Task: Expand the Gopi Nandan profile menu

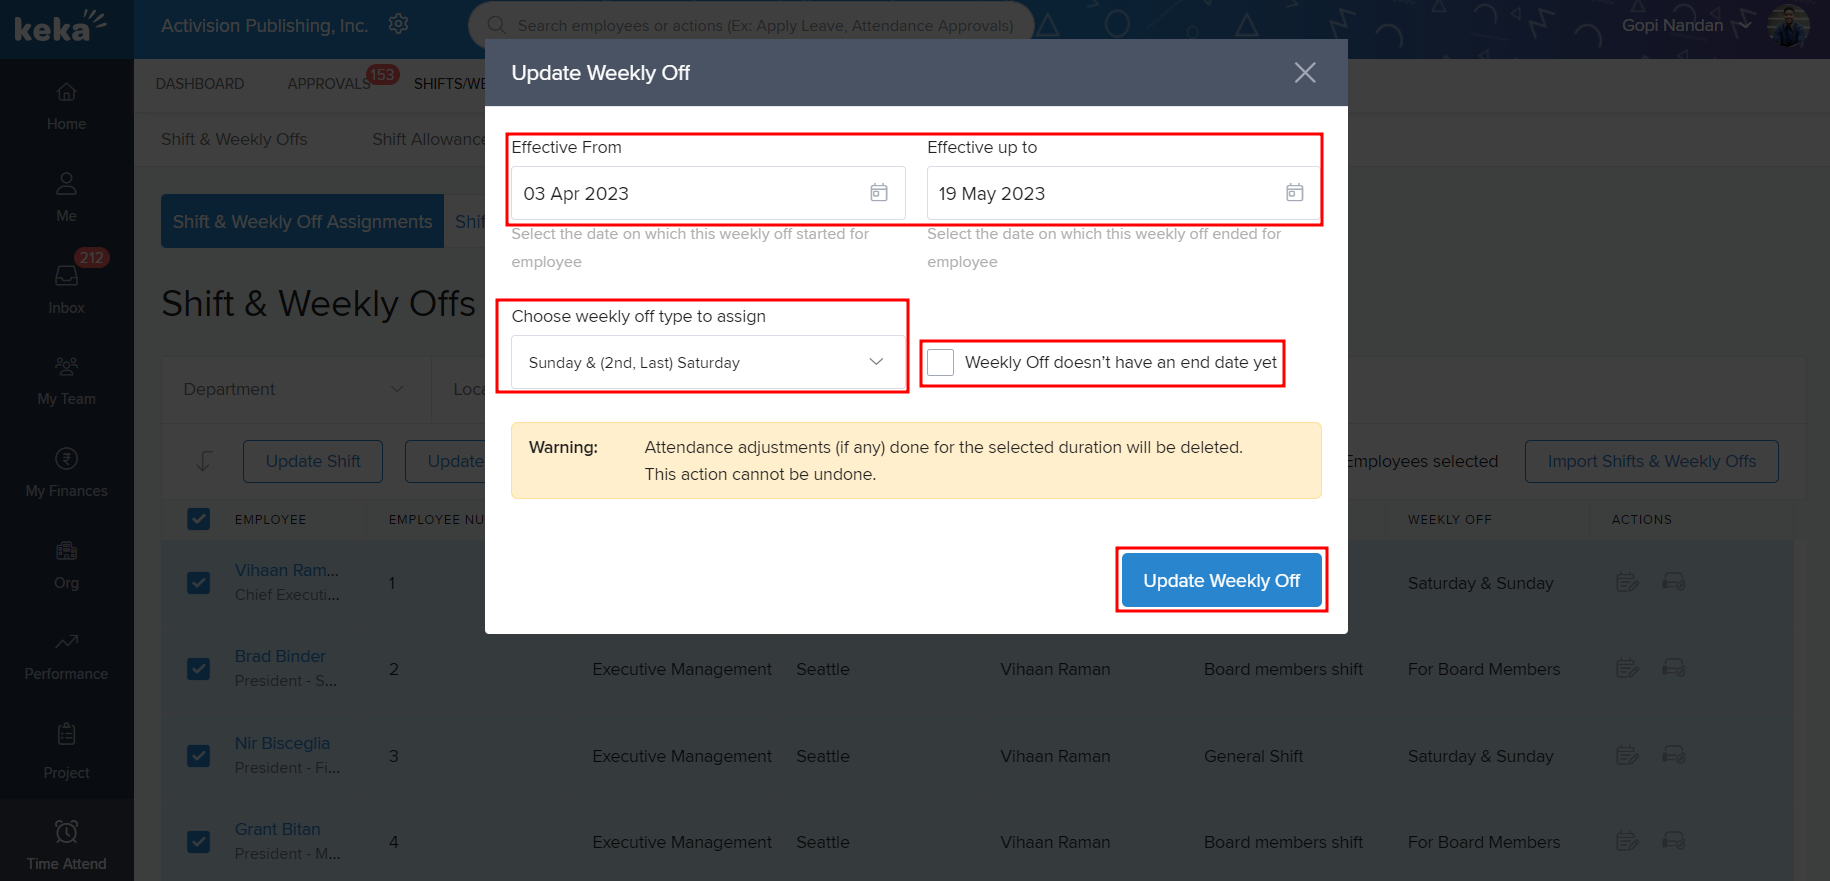Action: tap(1744, 25)
